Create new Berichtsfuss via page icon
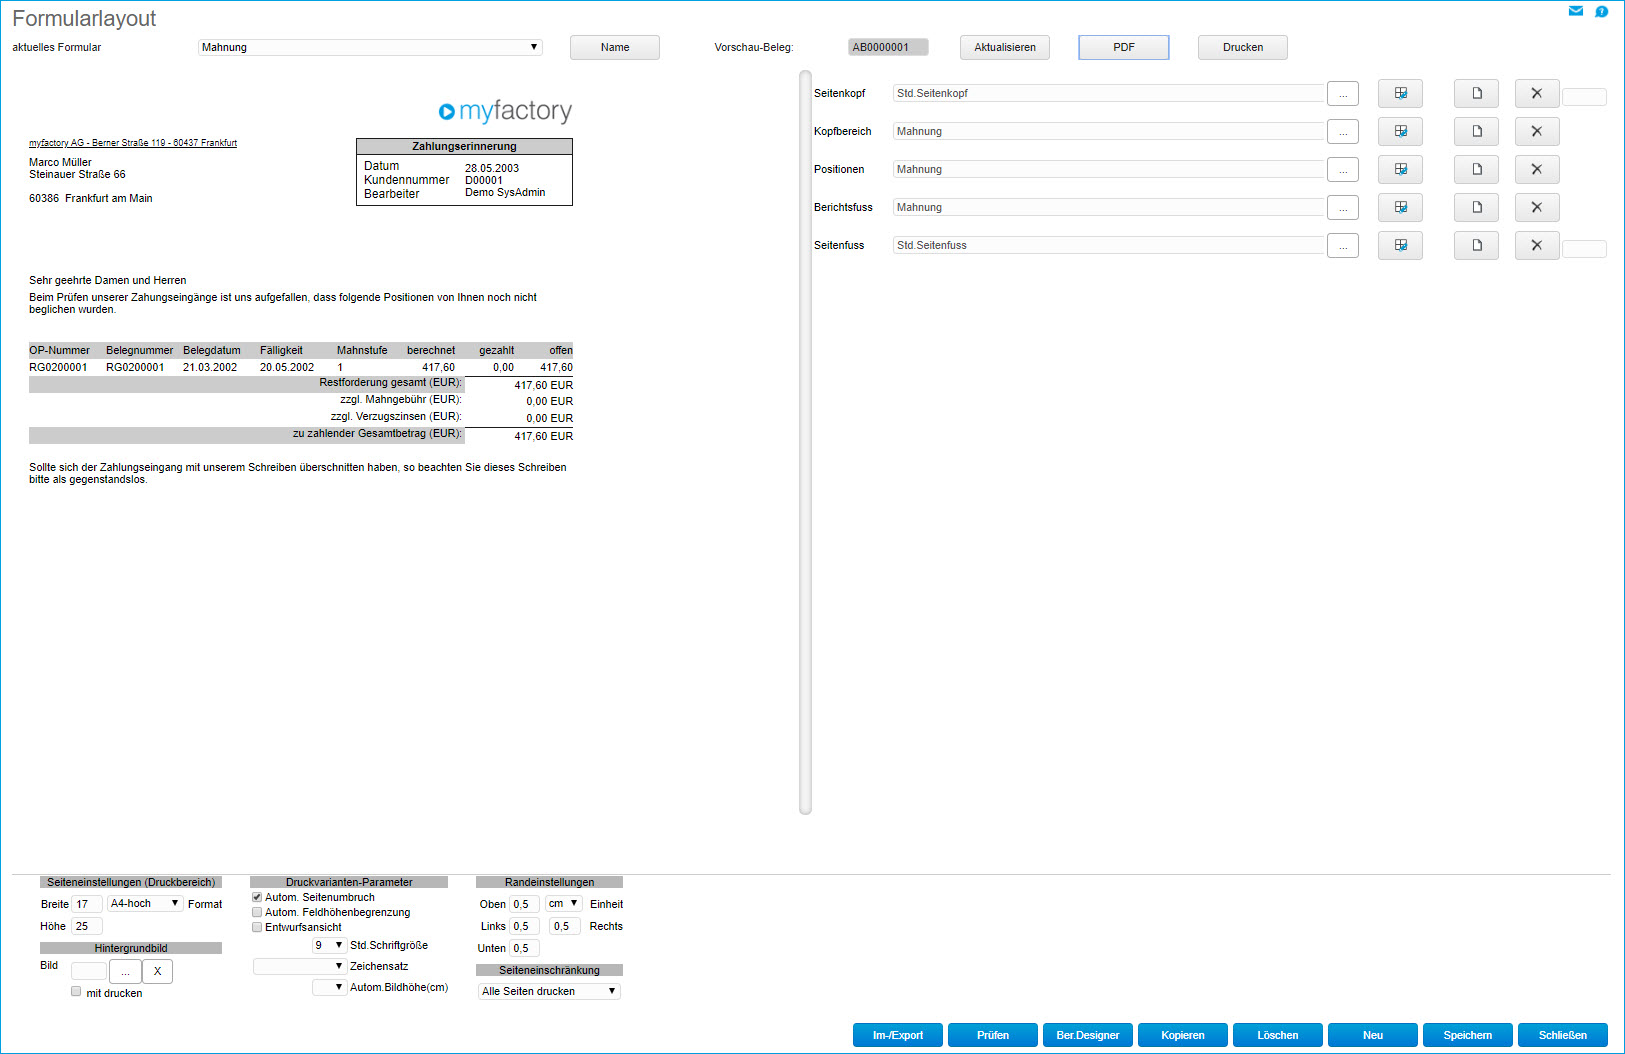Screen dimensions: 1625x1054 click(1476, 207)
